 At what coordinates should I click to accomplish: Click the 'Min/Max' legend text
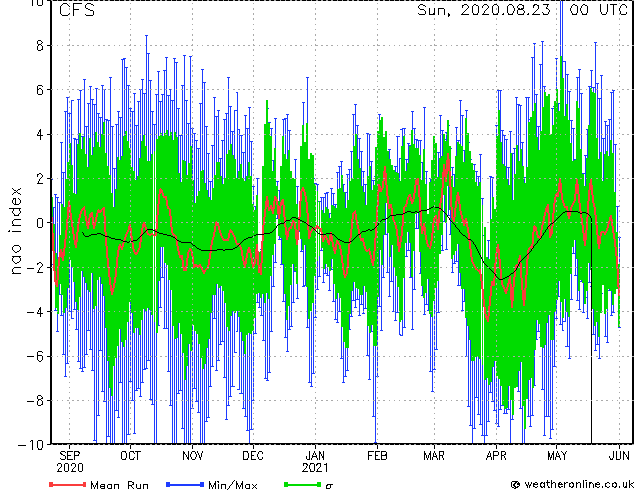pyautogui.click(x=232, y=485)
